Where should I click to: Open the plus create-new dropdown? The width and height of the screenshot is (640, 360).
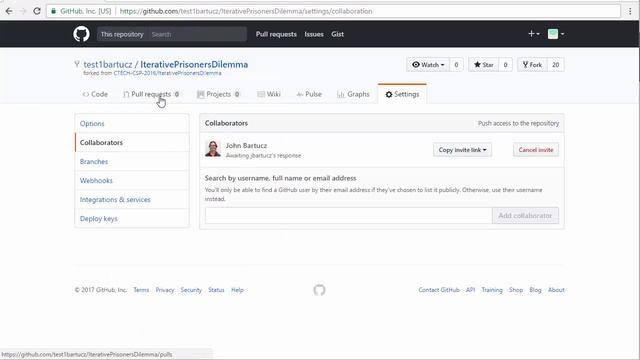pos(533,34)
